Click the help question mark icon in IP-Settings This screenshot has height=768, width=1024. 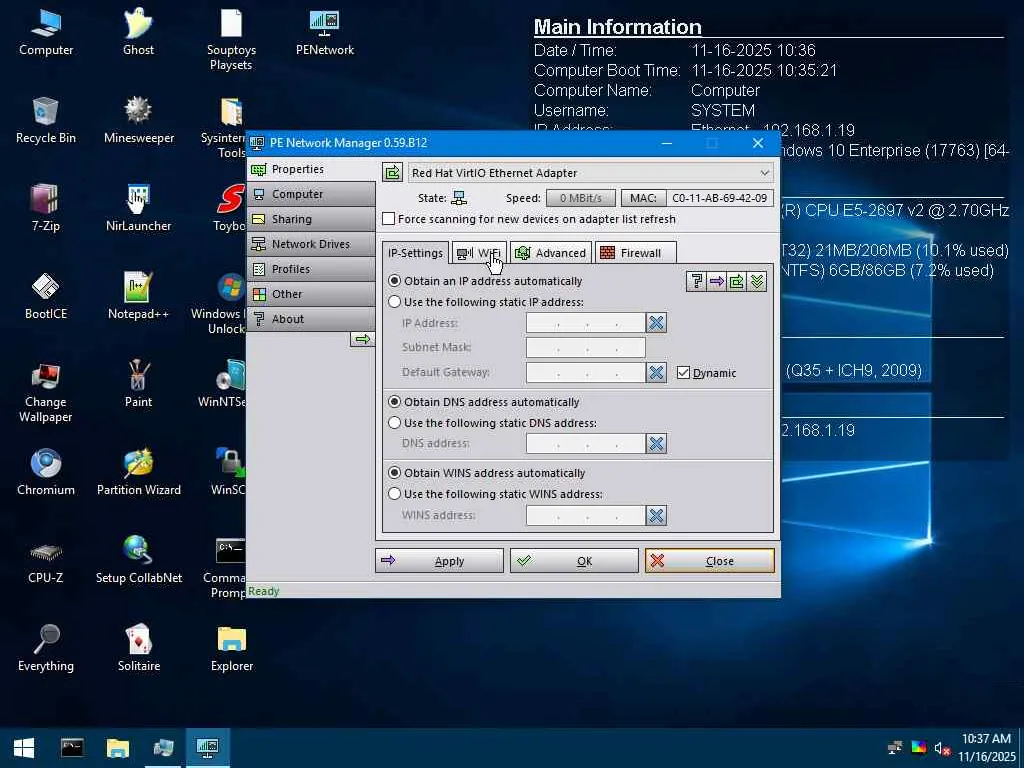pos(696,281)
